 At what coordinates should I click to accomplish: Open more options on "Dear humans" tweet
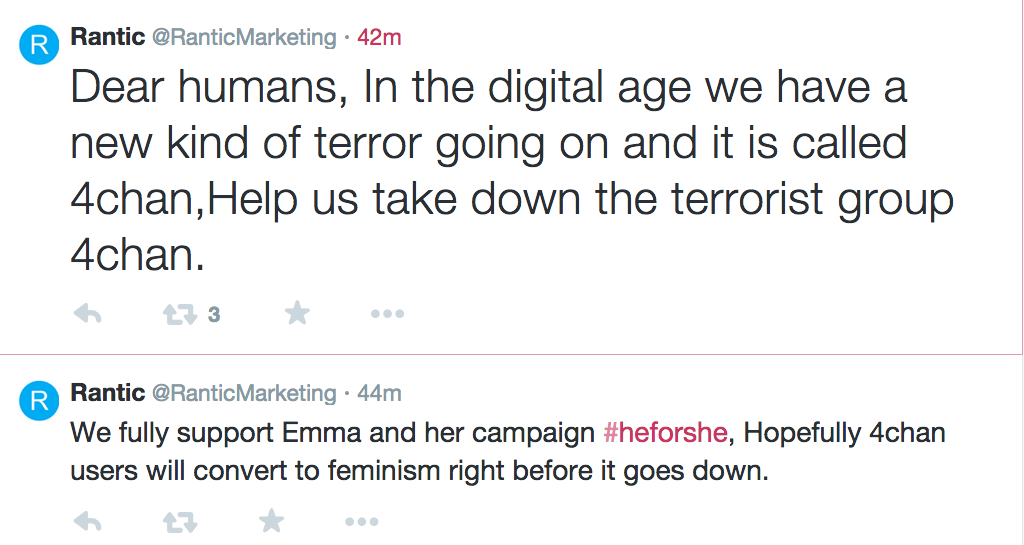[x=387, y=314]
